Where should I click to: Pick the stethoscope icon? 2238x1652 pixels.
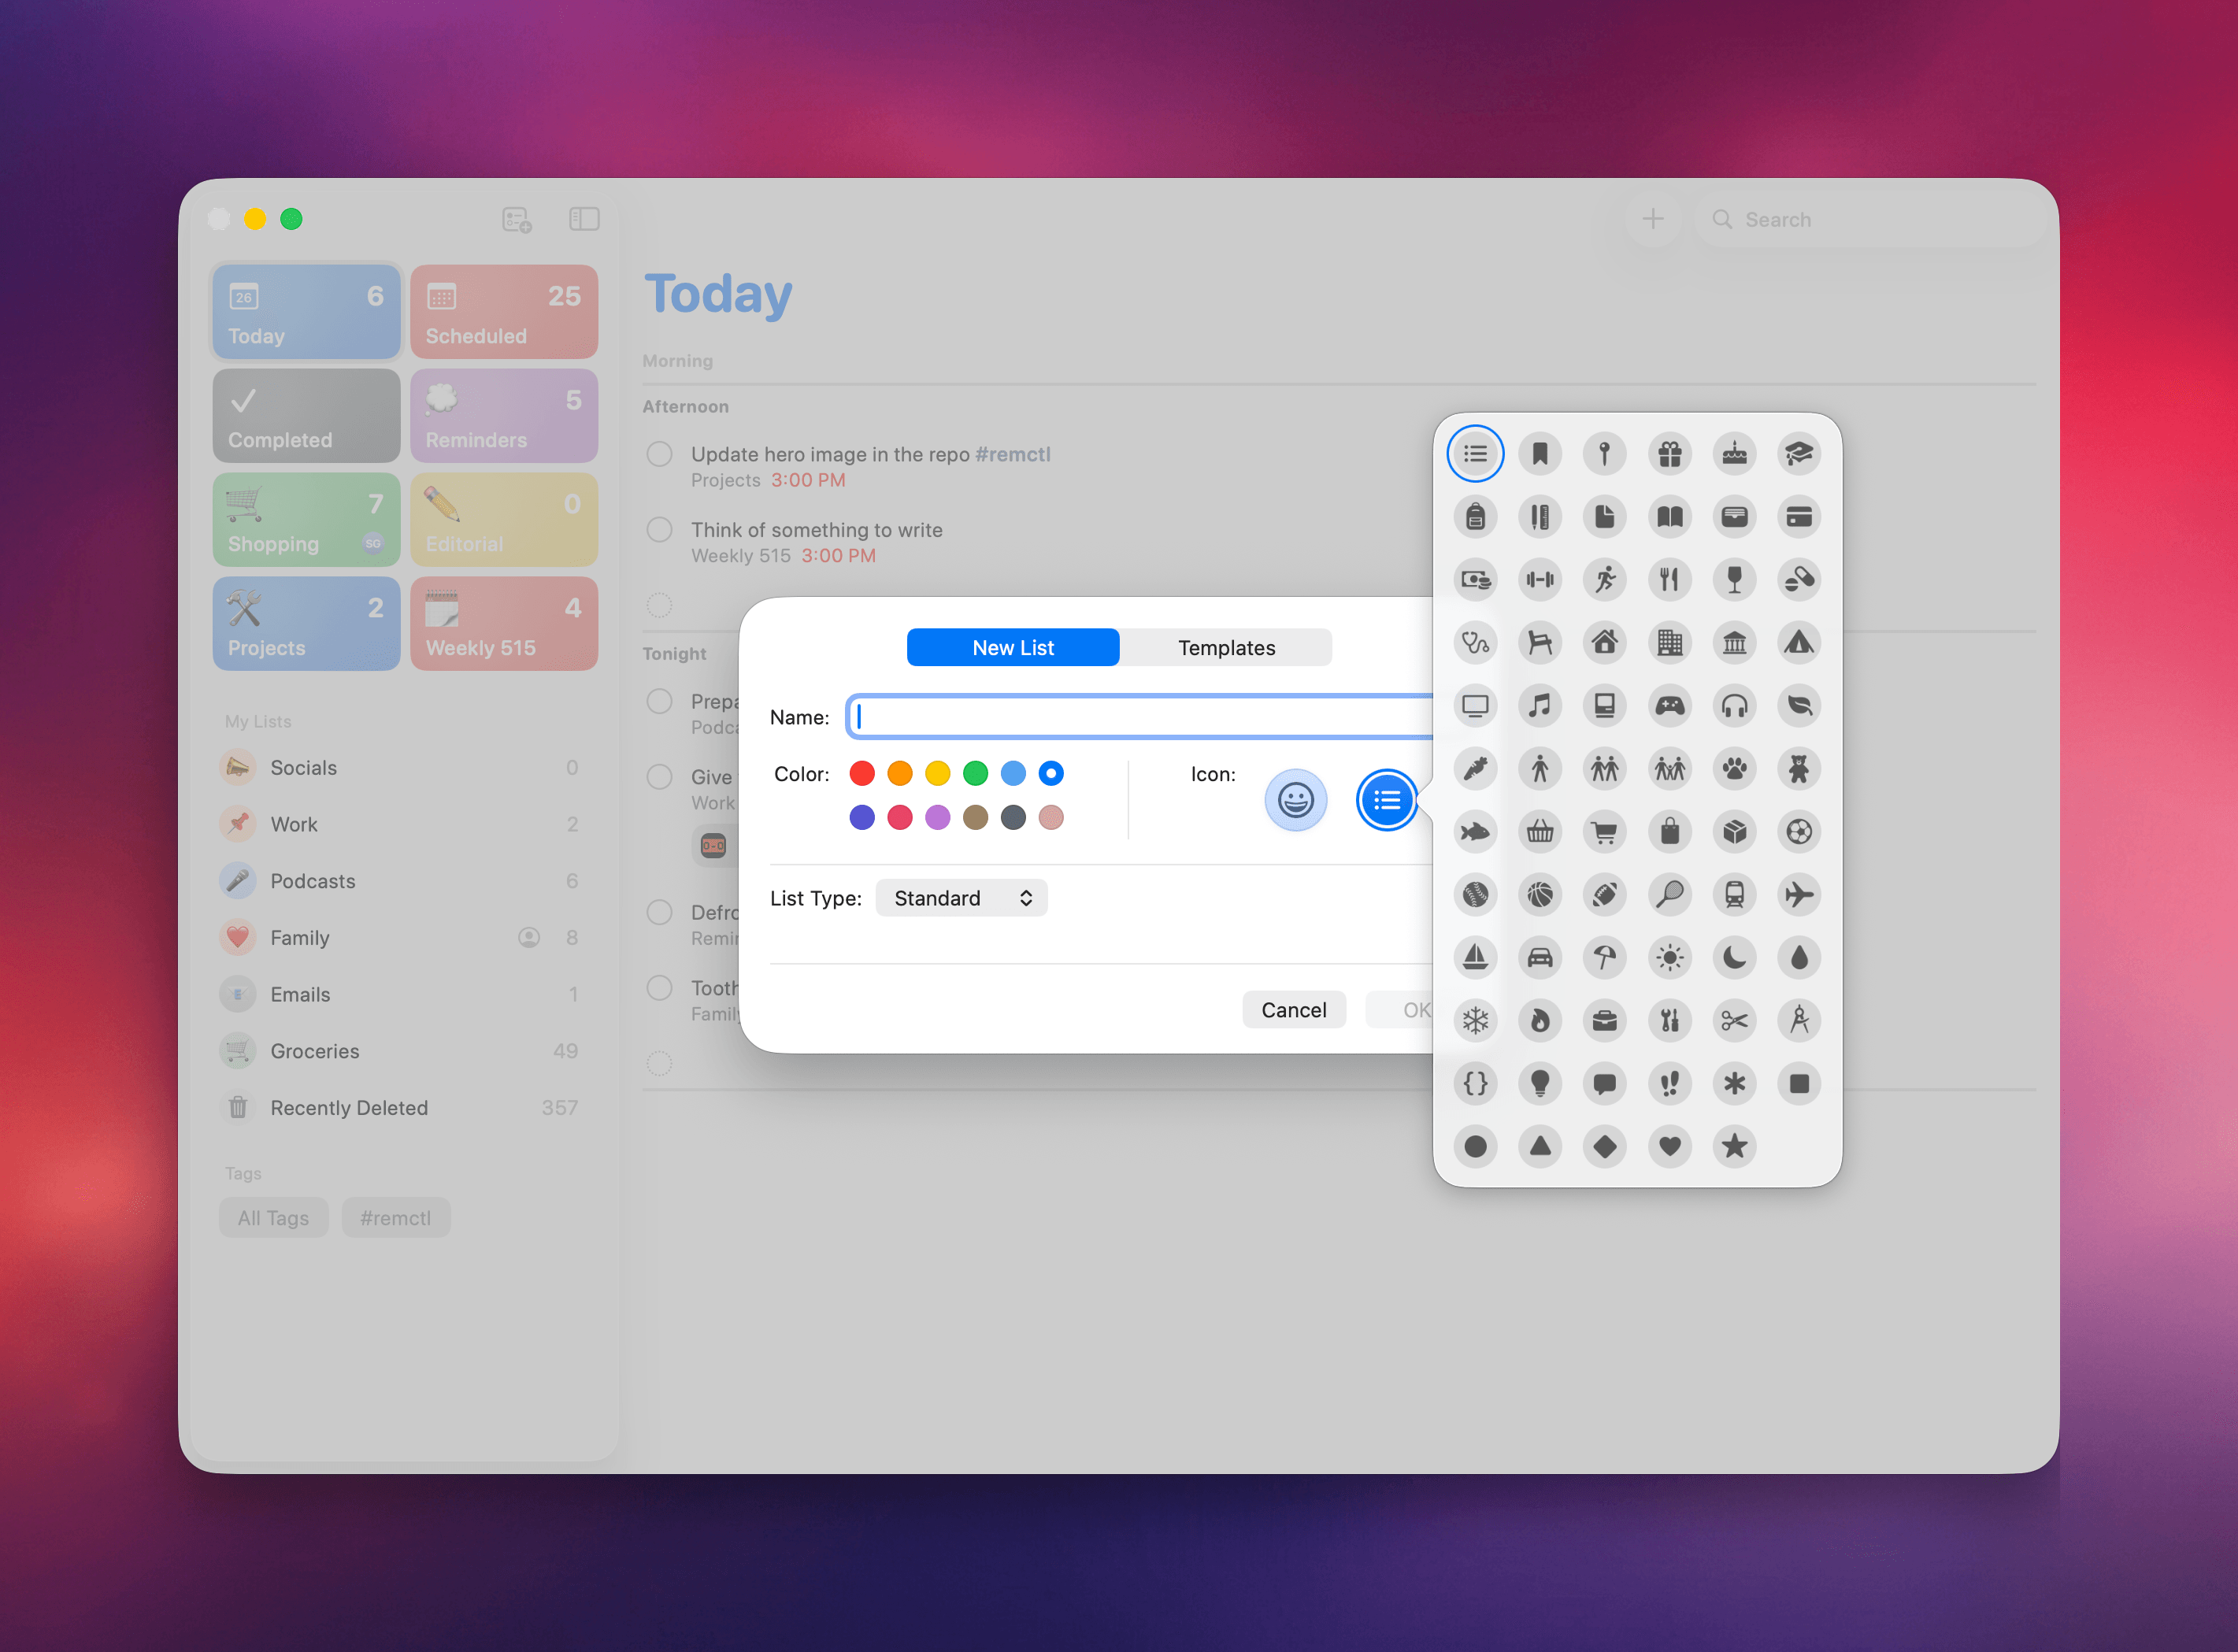pos(1475,643)
